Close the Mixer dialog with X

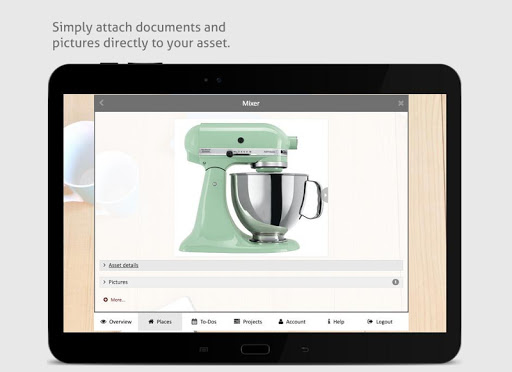tap(401, 103)
